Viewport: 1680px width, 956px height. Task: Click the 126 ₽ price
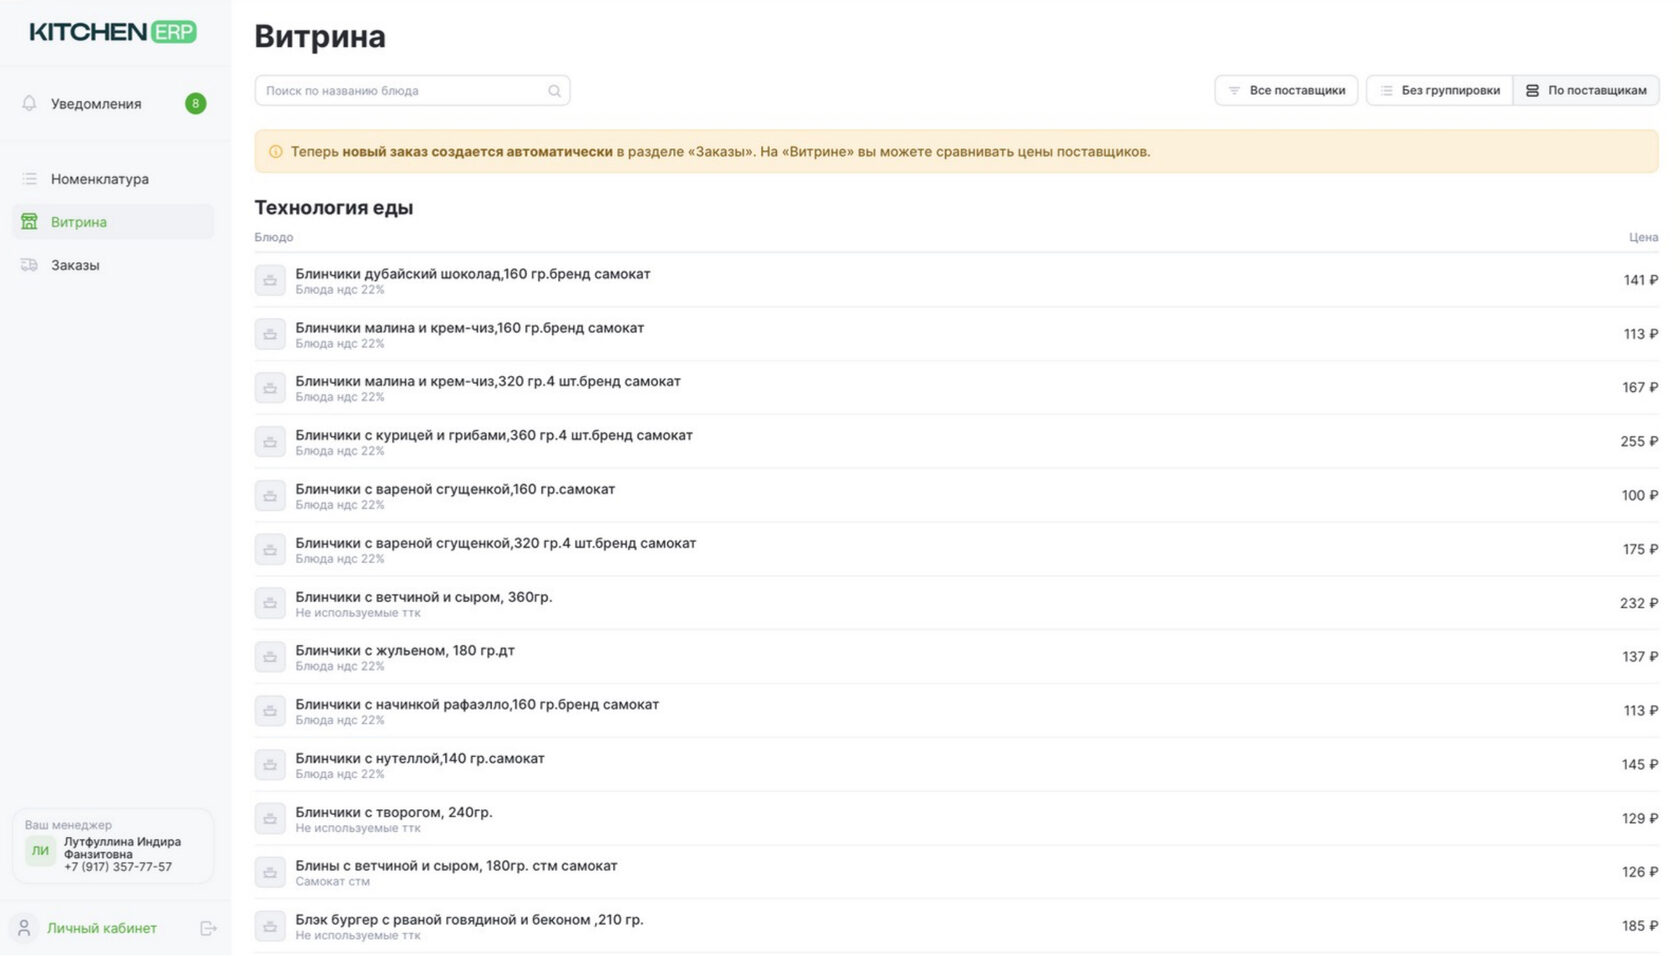click(x=1640, y=873)
